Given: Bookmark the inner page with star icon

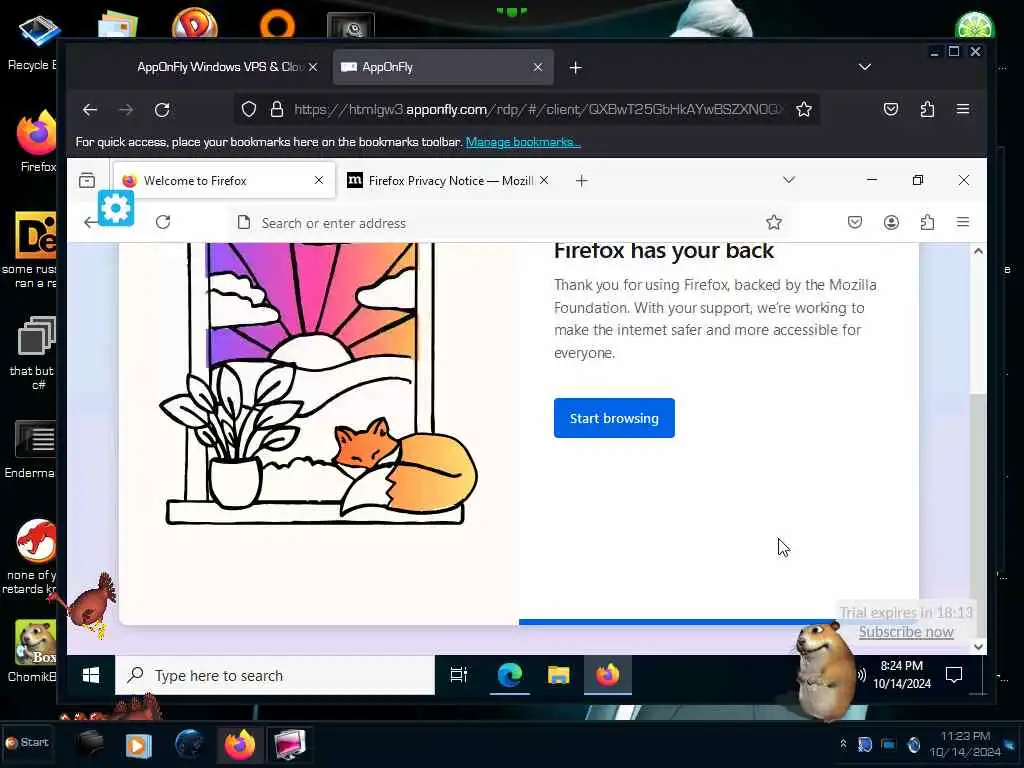Looking at the screenshot, I should 774,223.
